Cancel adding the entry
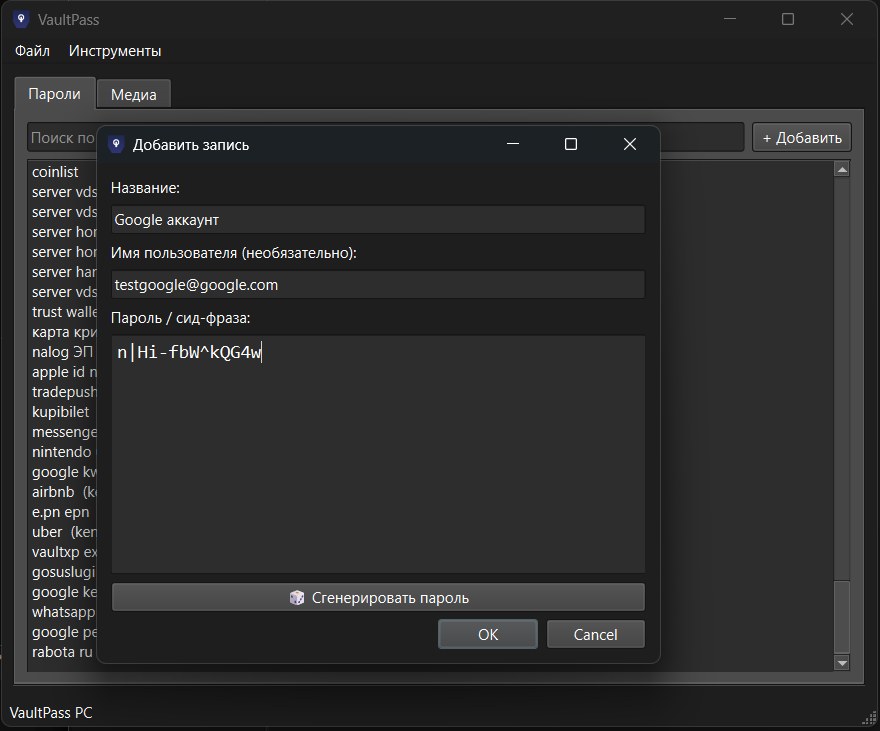The height and width of the screenshot is (731, 880). point(595,635)
